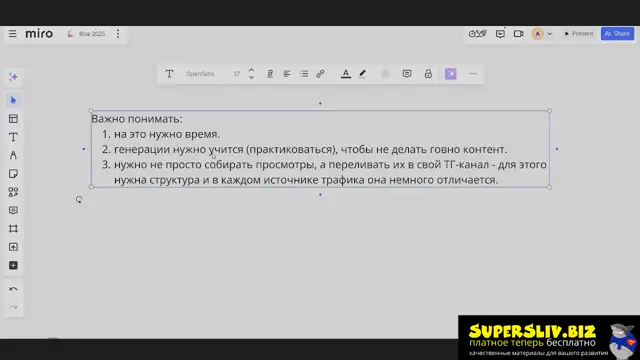
Task: Open the Upload tool
Action: (x=13, y=247)
